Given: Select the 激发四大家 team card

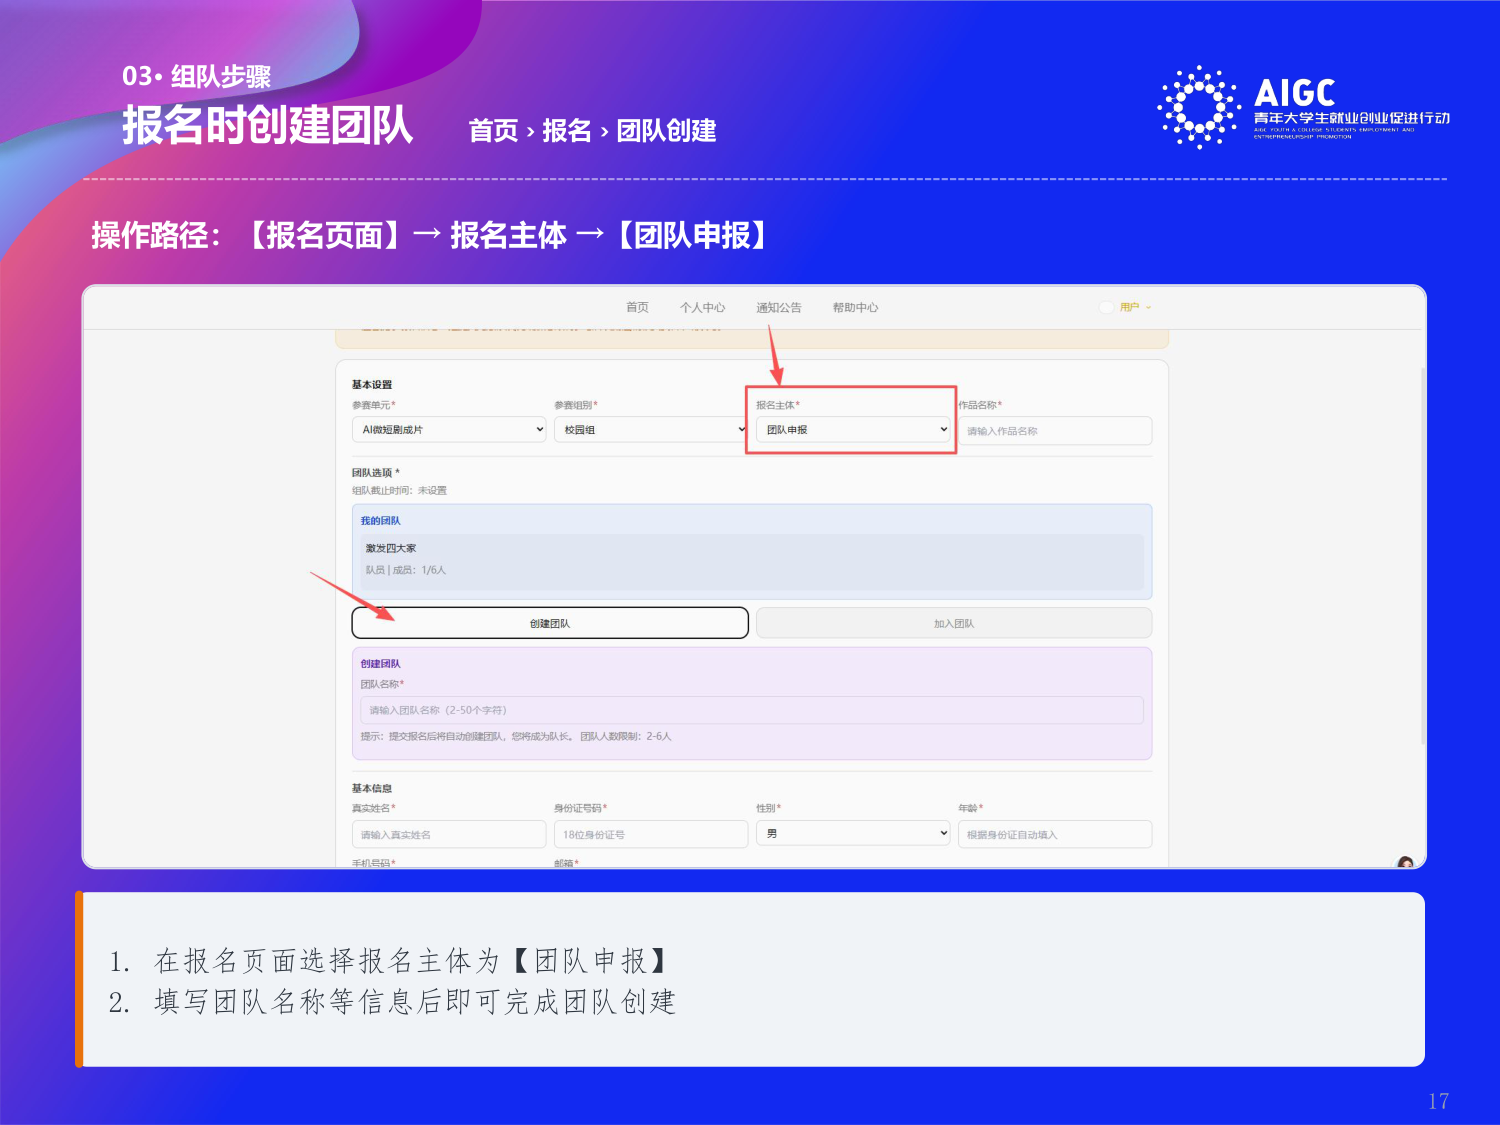Looking at the screenshot, I should tap(753, 561).
